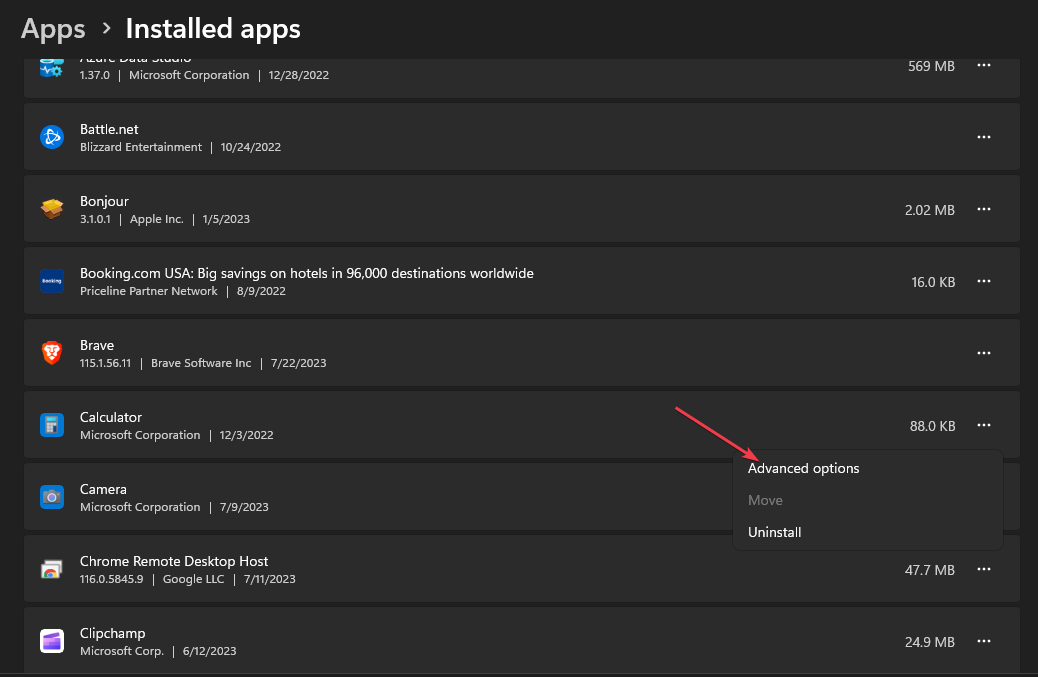This screenshot has height=677, width=1038.
Task: Click the 47.7 MB size value
Action: point(929,570)
